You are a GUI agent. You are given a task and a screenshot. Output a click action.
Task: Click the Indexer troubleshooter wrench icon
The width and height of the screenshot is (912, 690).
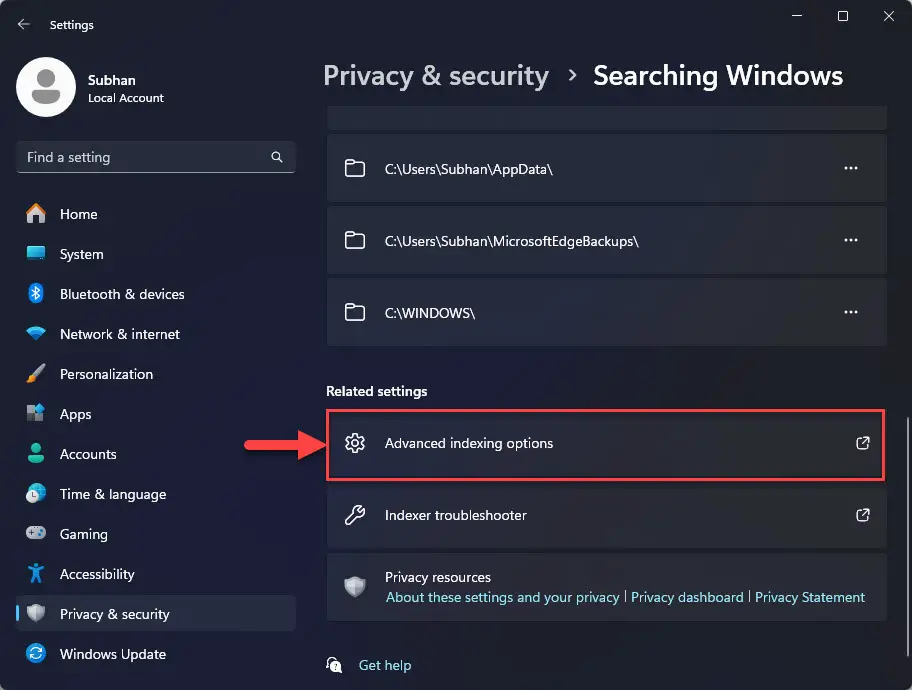pos(355,515)
